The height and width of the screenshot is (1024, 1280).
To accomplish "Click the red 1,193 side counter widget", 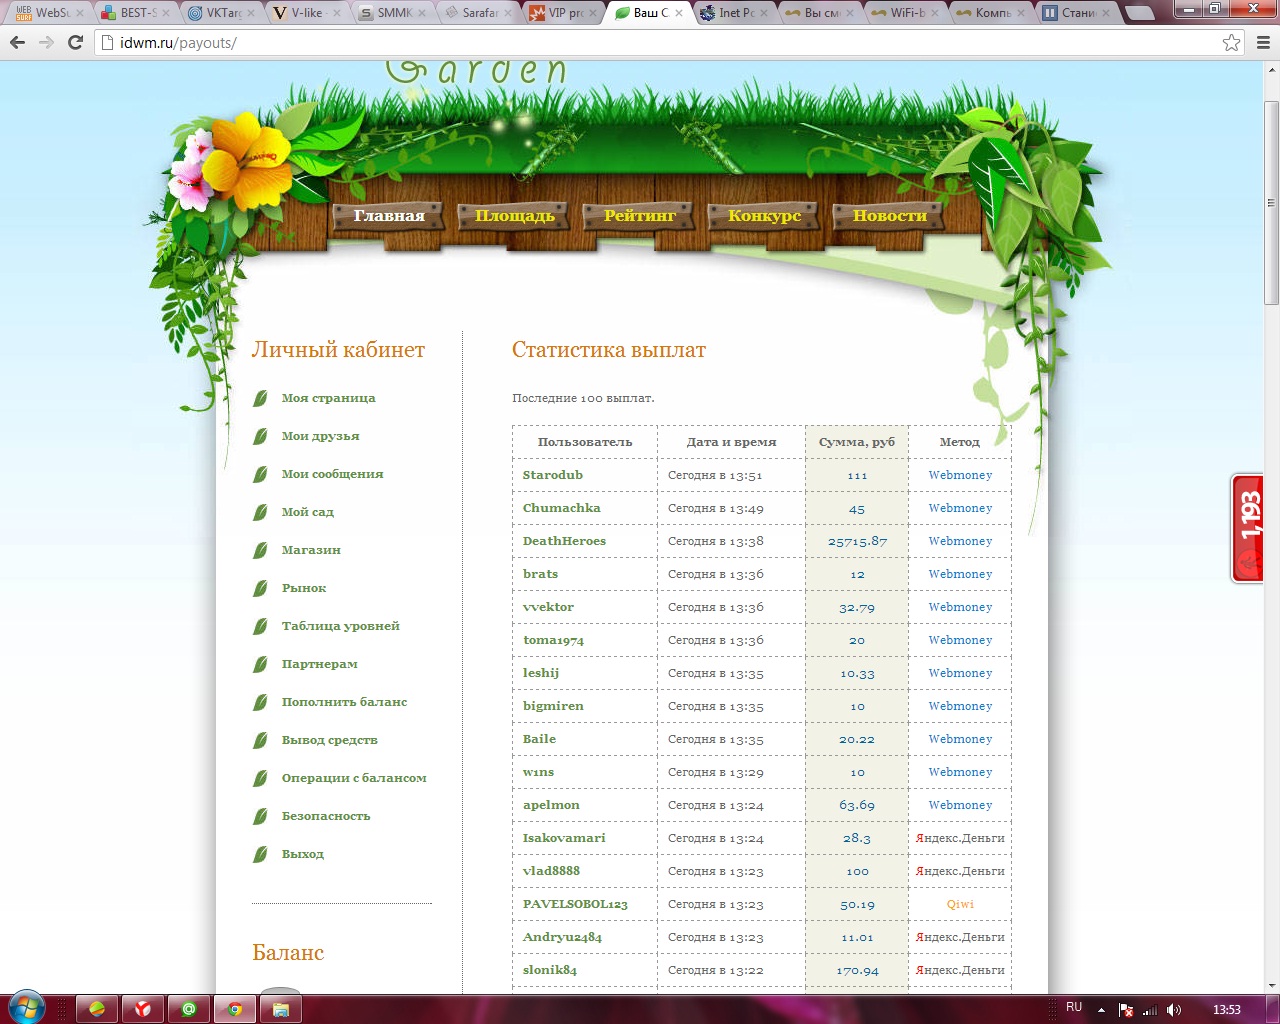I will [1248, 528].
